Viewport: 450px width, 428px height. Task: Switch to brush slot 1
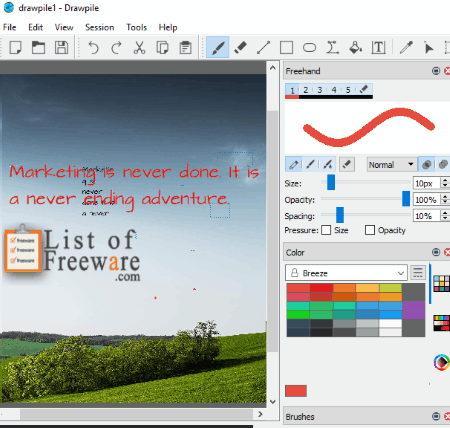tap(292, 90)
